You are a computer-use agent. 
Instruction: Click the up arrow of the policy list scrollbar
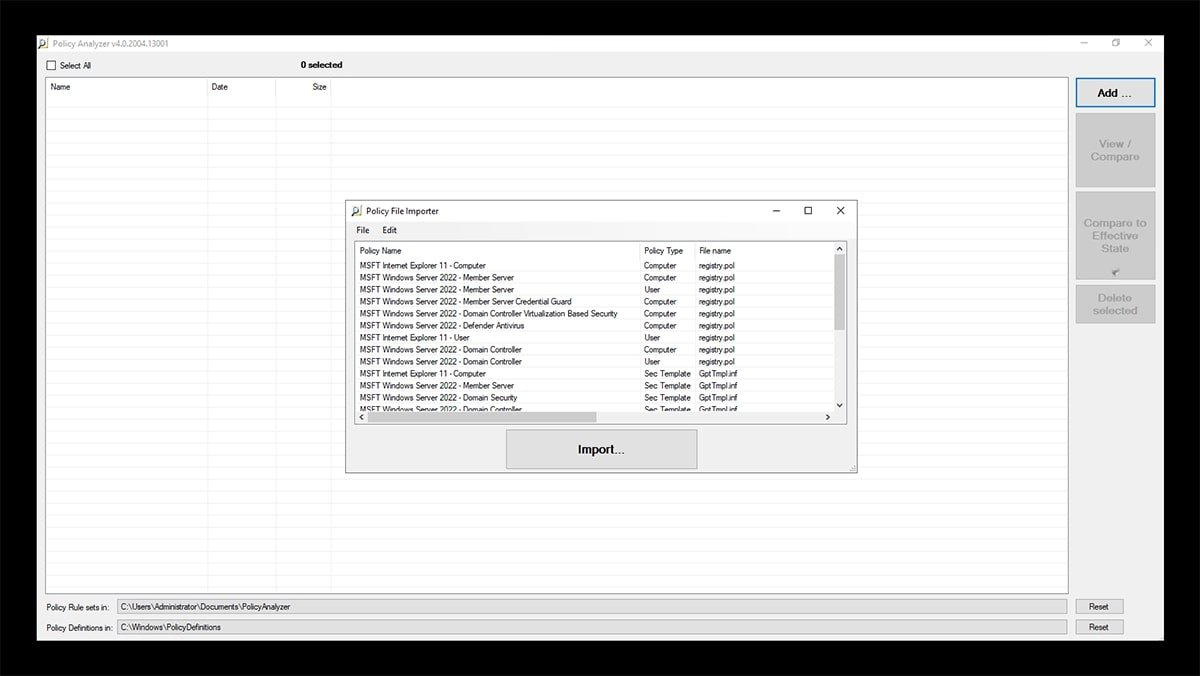click(x=840, y=248)
